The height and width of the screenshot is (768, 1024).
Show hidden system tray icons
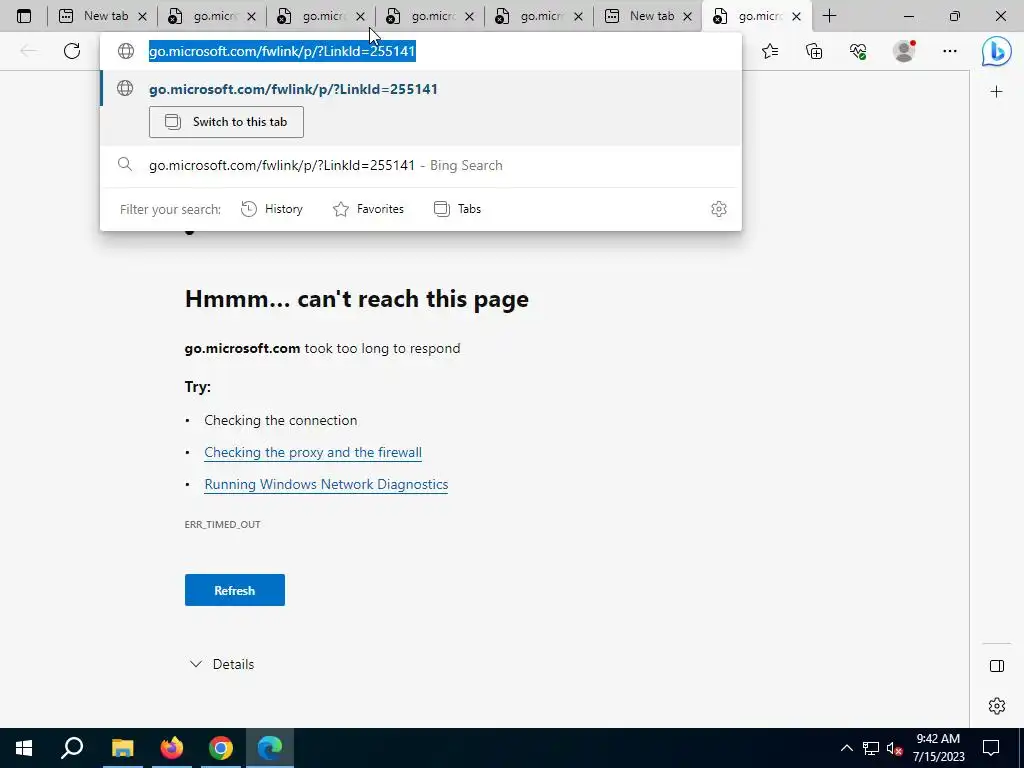coord(846,748)
